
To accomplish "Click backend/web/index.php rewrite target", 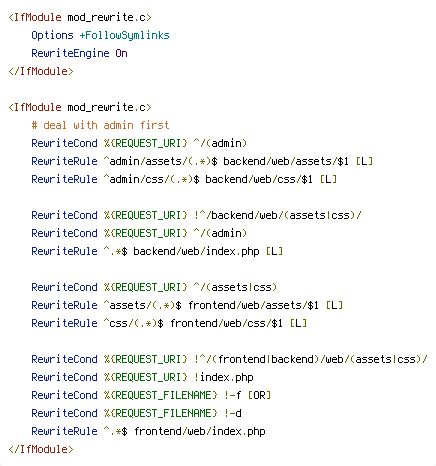I will click(196, 251).
